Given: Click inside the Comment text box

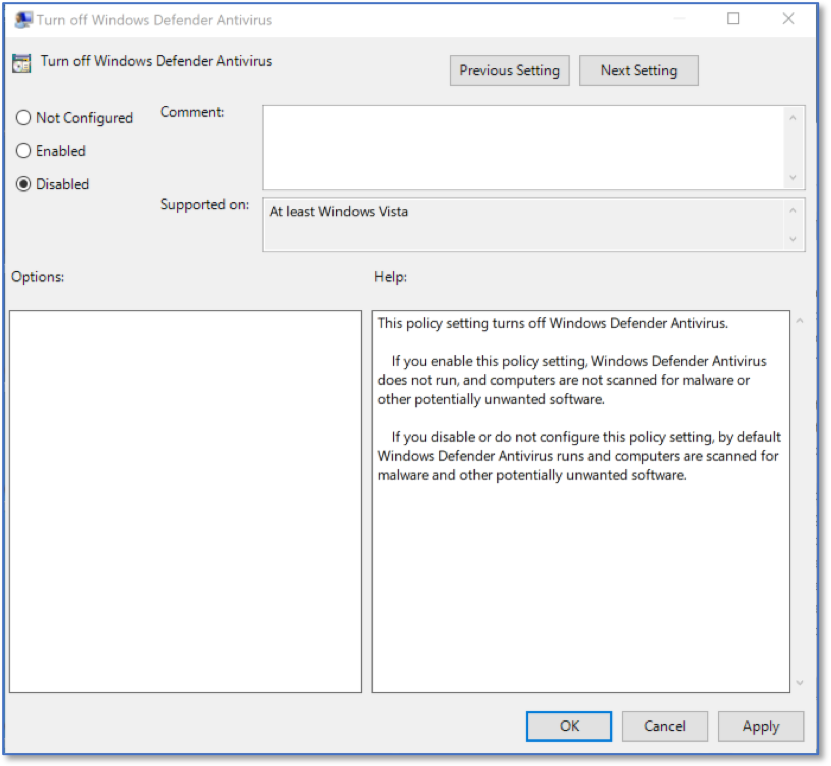Looking at the screenshot, I should (523, 147).
